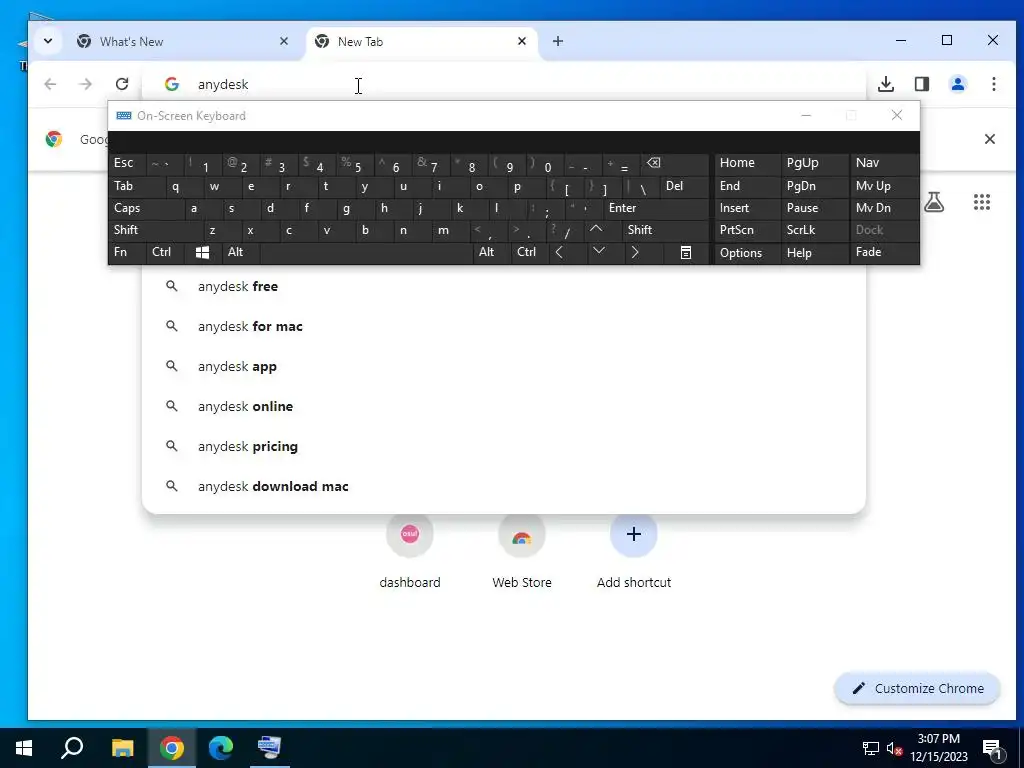Open the notification center icon
The width and height of the screenshot is (1024, 768).
point(993,748)
